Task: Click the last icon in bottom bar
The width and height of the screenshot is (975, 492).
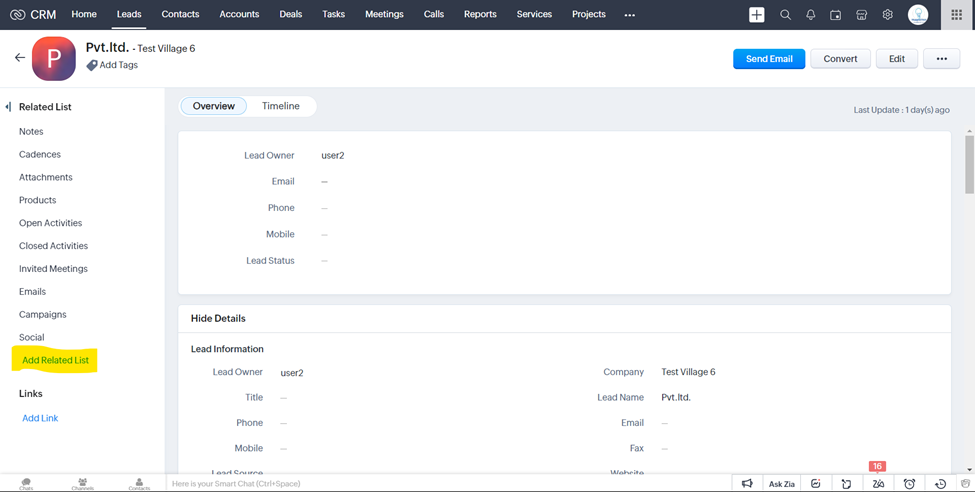Action: (x=965, y=483)
